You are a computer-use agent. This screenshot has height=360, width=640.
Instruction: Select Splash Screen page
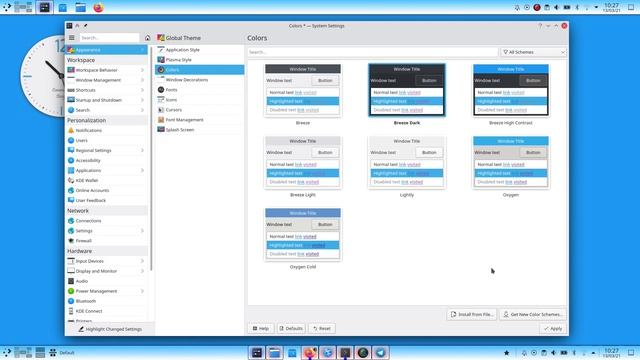(x=200, y=130)
